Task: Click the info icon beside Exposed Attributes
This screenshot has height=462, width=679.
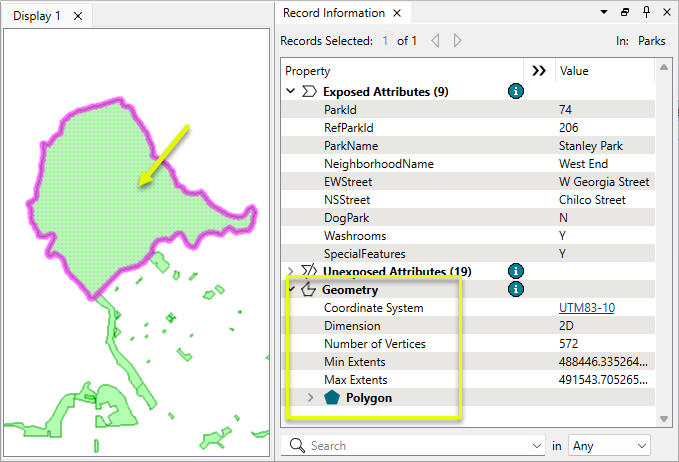Action: pos(515,91)
